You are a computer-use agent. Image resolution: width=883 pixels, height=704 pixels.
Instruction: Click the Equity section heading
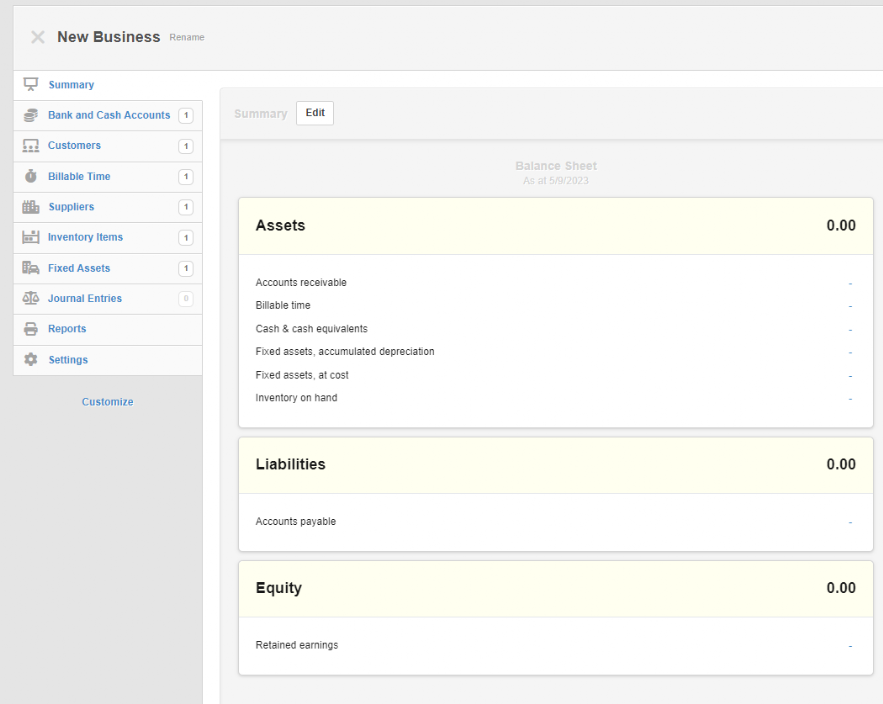point(279,588)
